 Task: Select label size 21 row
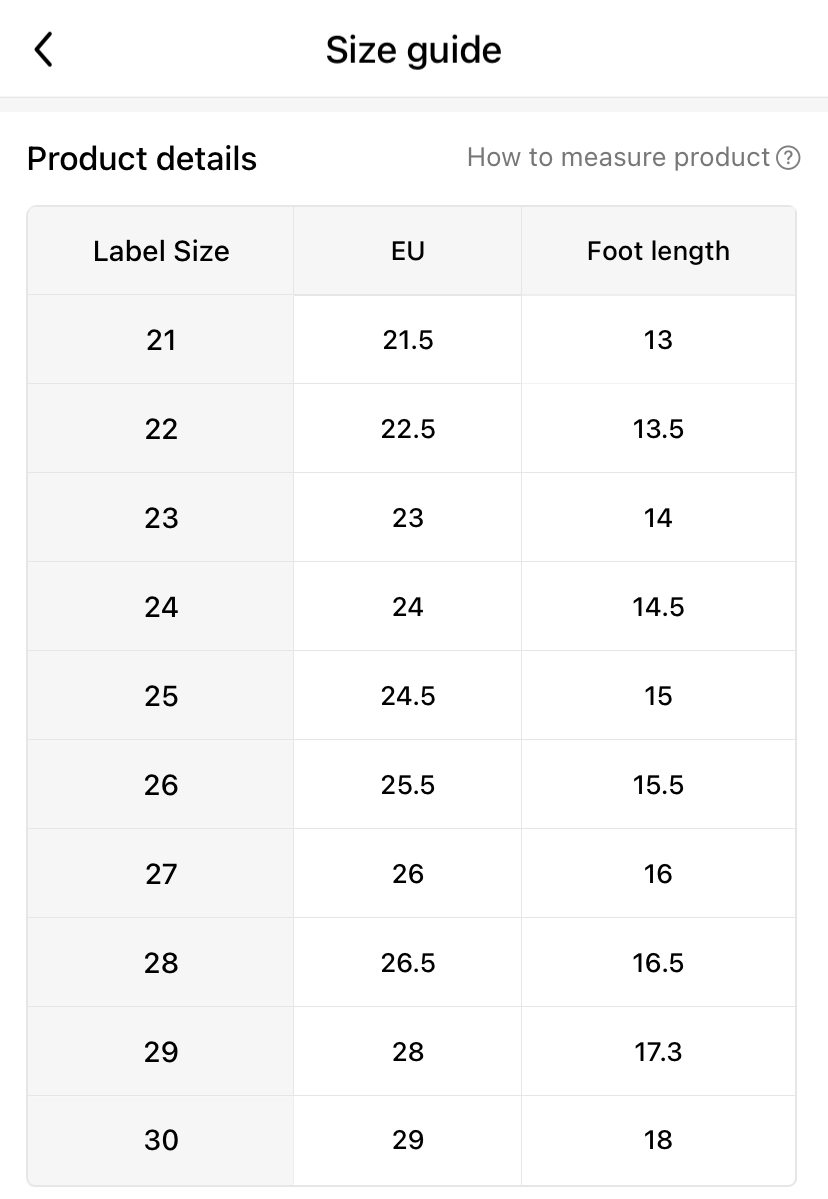161,340
